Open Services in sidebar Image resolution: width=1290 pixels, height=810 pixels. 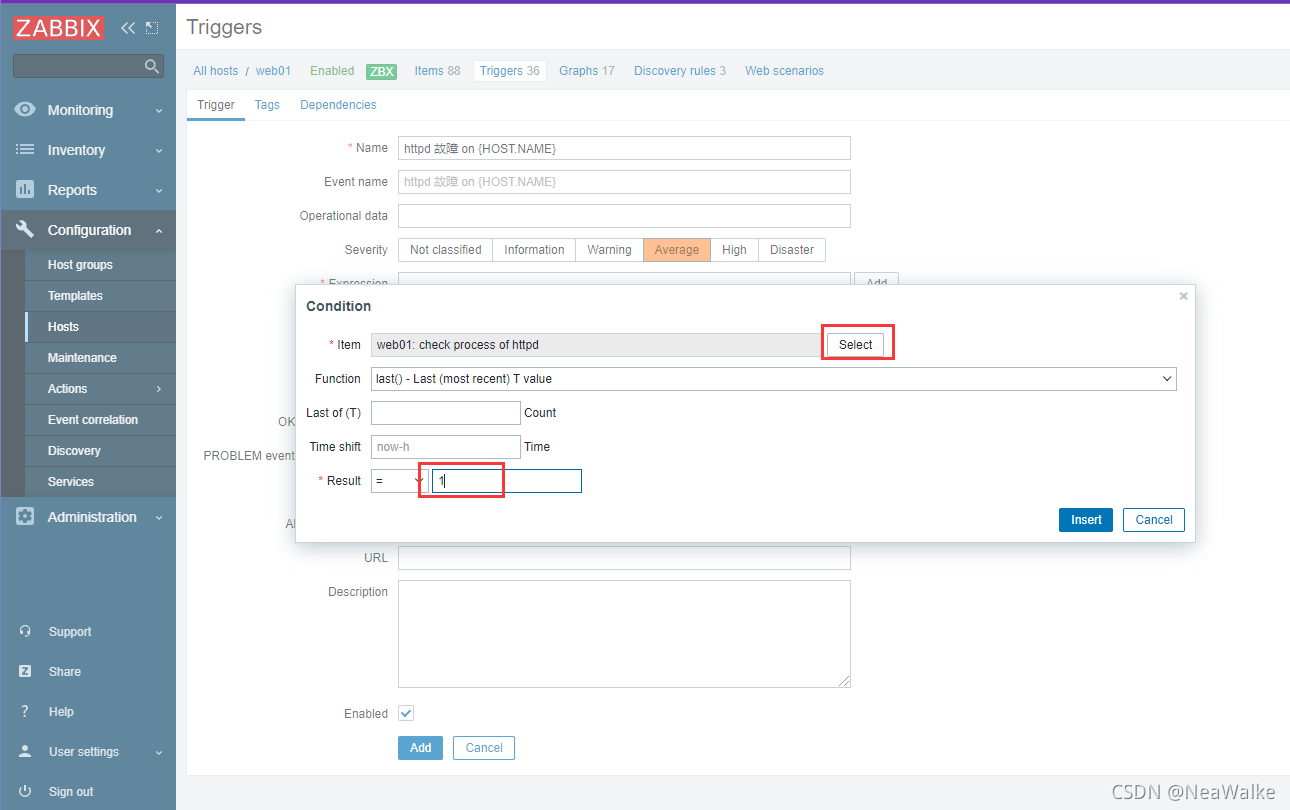point(100,482)
